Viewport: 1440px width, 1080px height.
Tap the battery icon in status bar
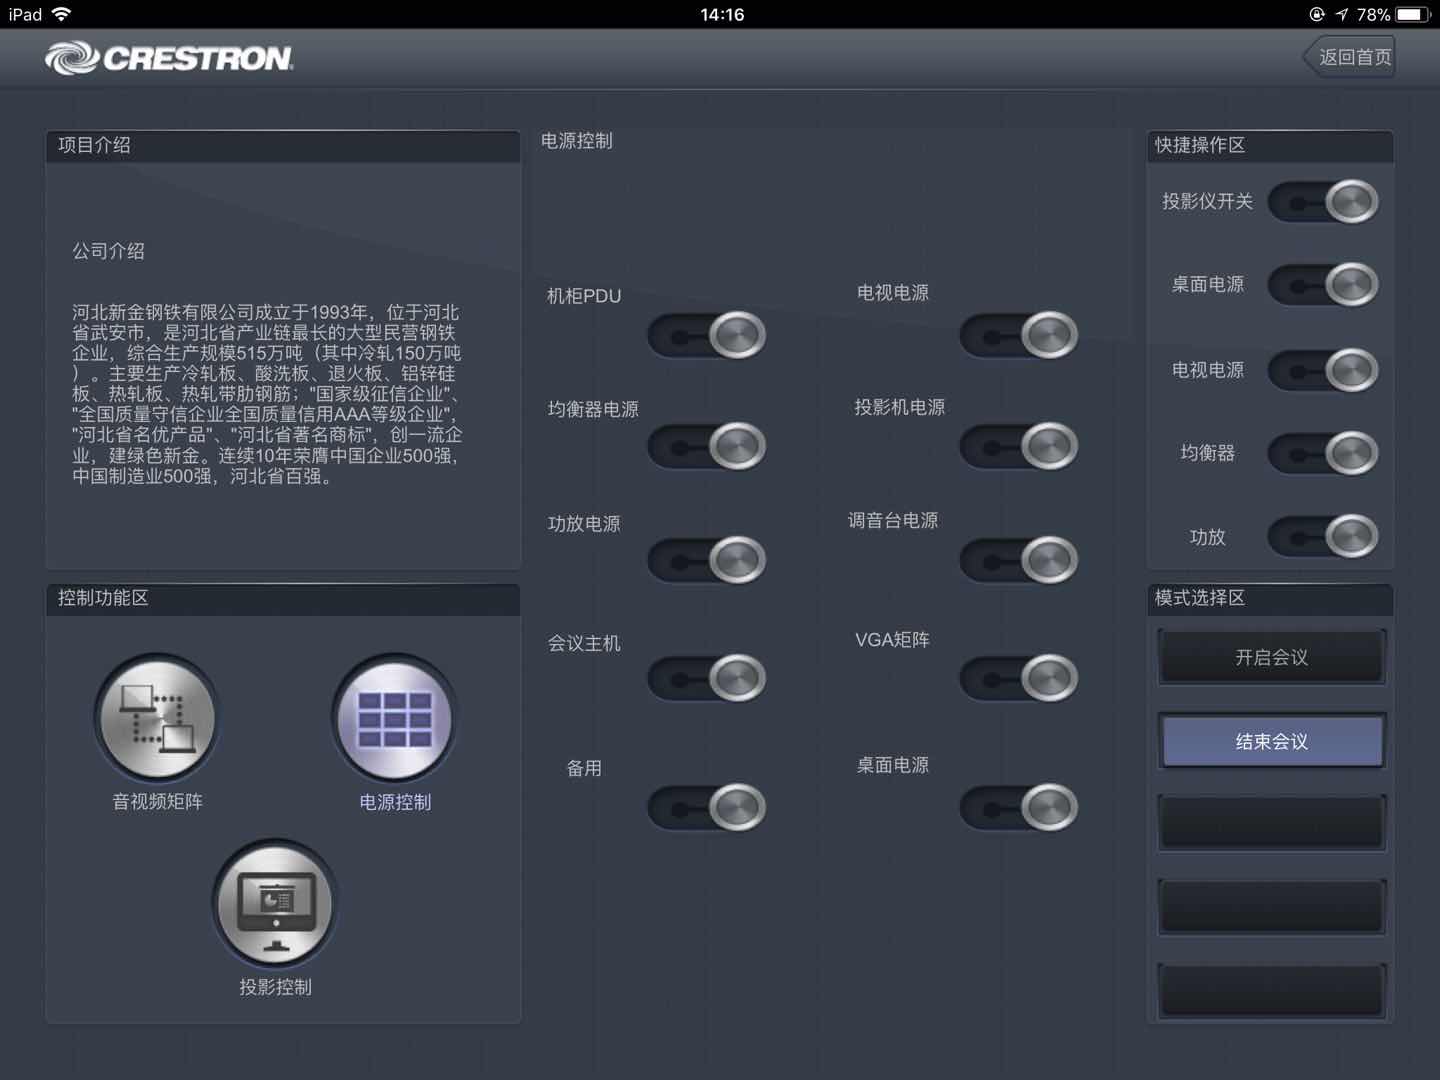pos(1413,14)
